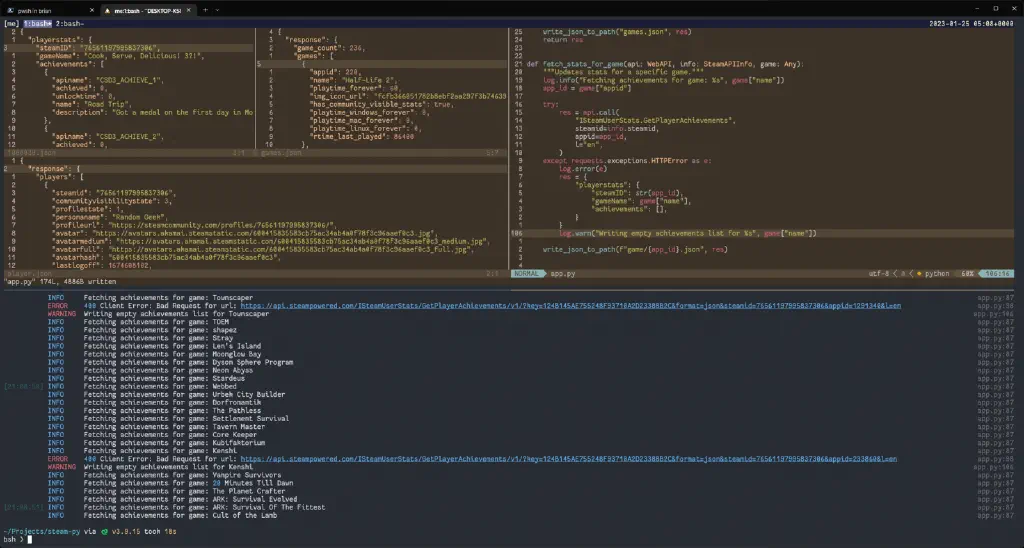The height and width of the screenshot is (548, 1024).
Task: Click the log.warn line 106 in app.py
Action: 688,233
